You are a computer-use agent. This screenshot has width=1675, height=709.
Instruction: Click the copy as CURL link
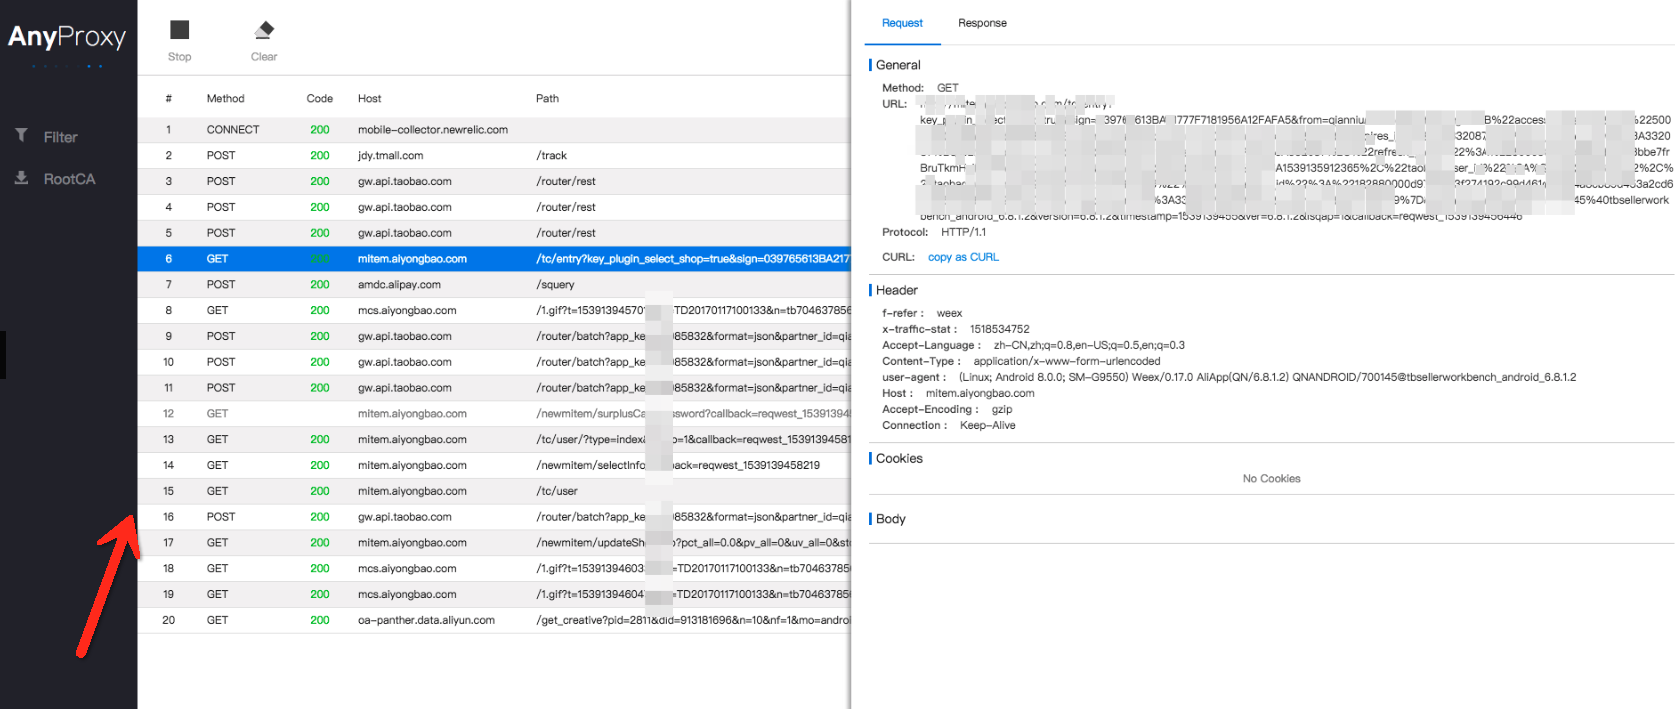point(963,257)
